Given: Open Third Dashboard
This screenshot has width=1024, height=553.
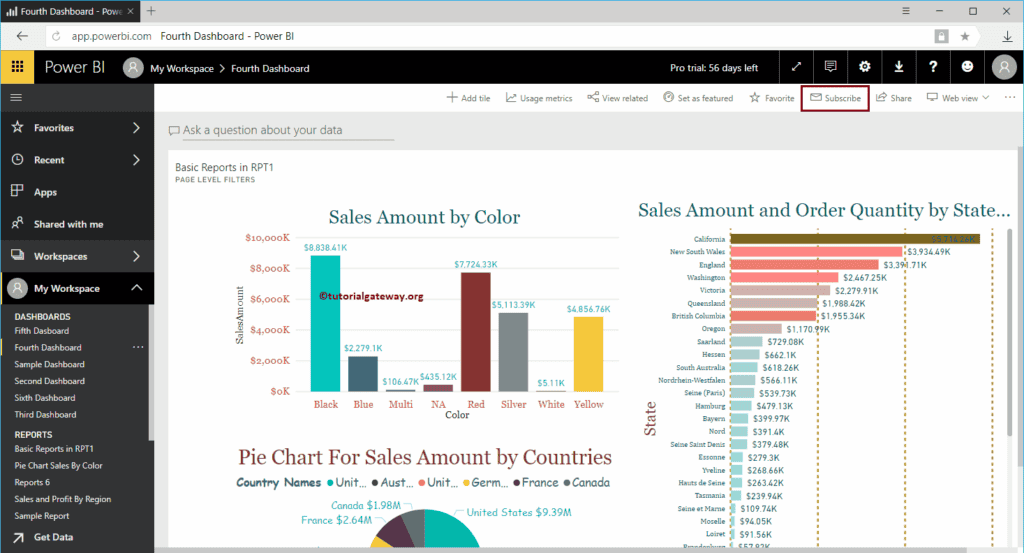Looking at the screenshot, I should tap(46, 415).
